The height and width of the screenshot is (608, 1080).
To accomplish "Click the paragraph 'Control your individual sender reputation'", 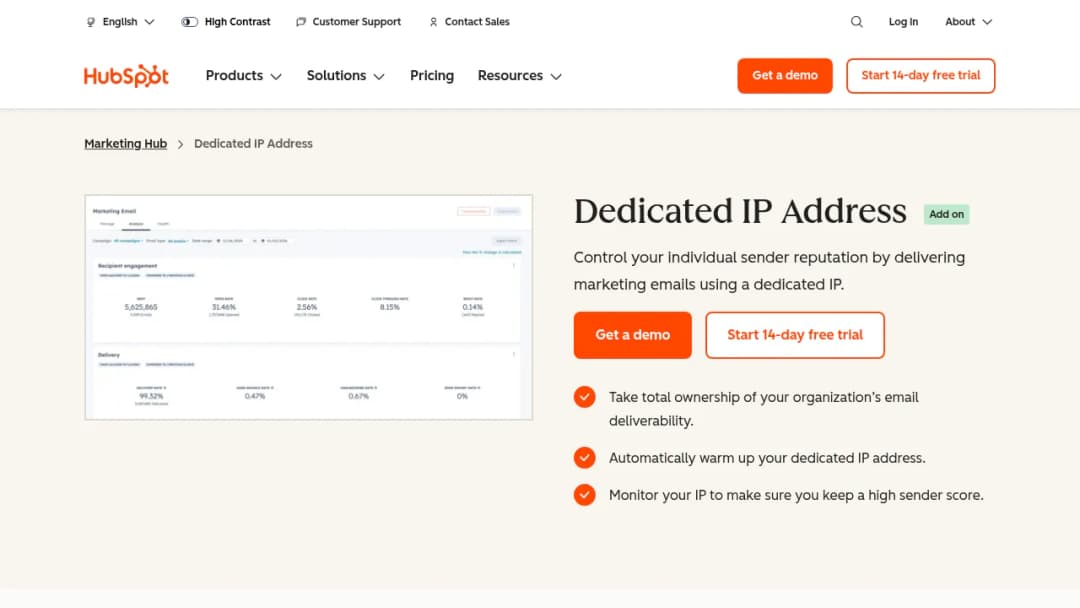I will pyautogui.click(x=769, y=271).
